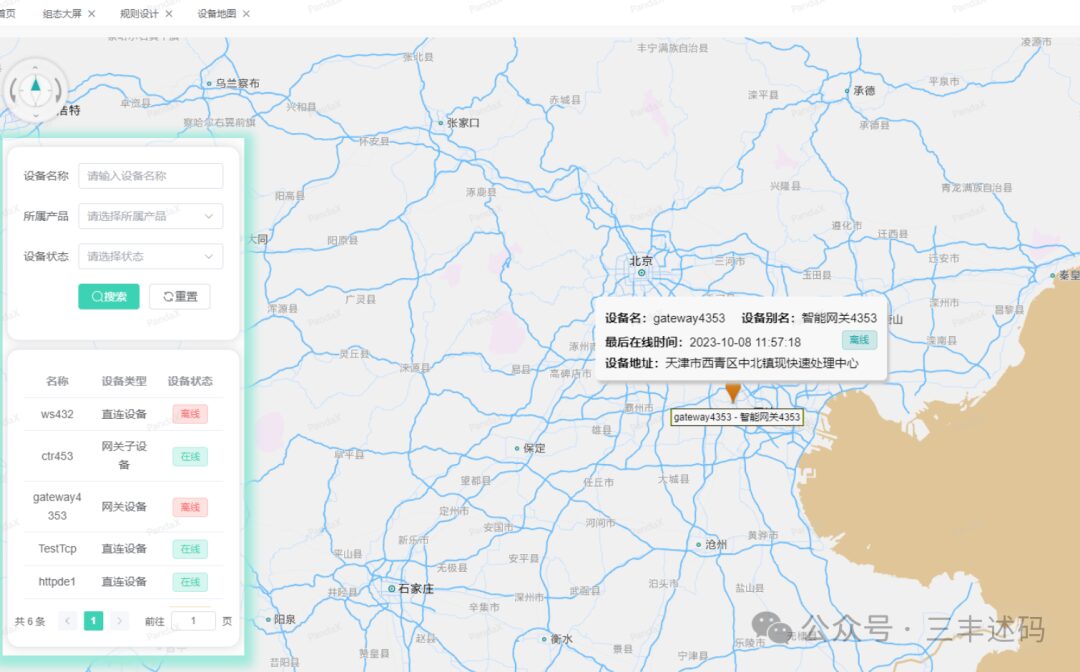Click the 离线 status tag of gateway4353
This screenshot has height=672, width=1080.
190,507
